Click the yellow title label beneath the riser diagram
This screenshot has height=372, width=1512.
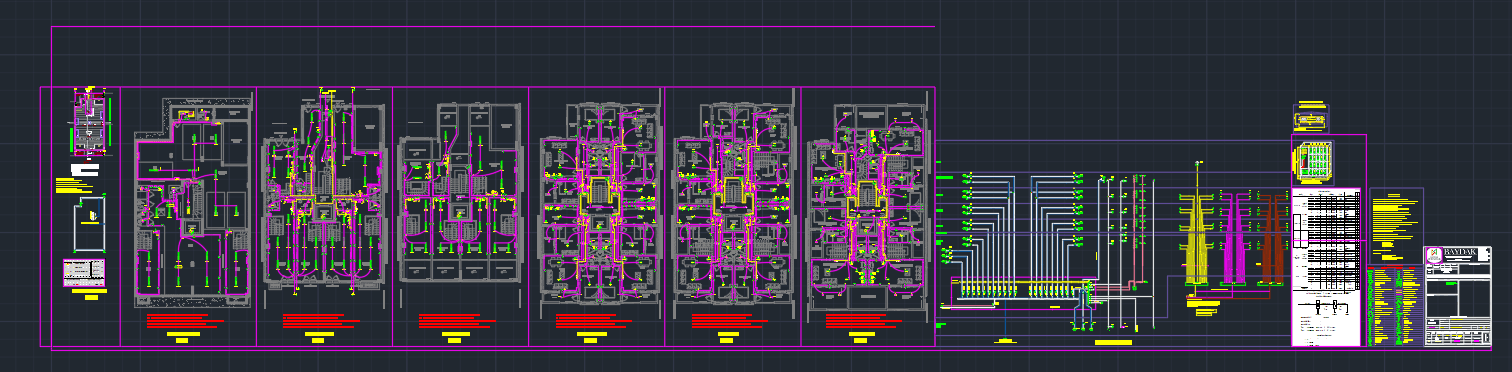tap(1113, 342)
